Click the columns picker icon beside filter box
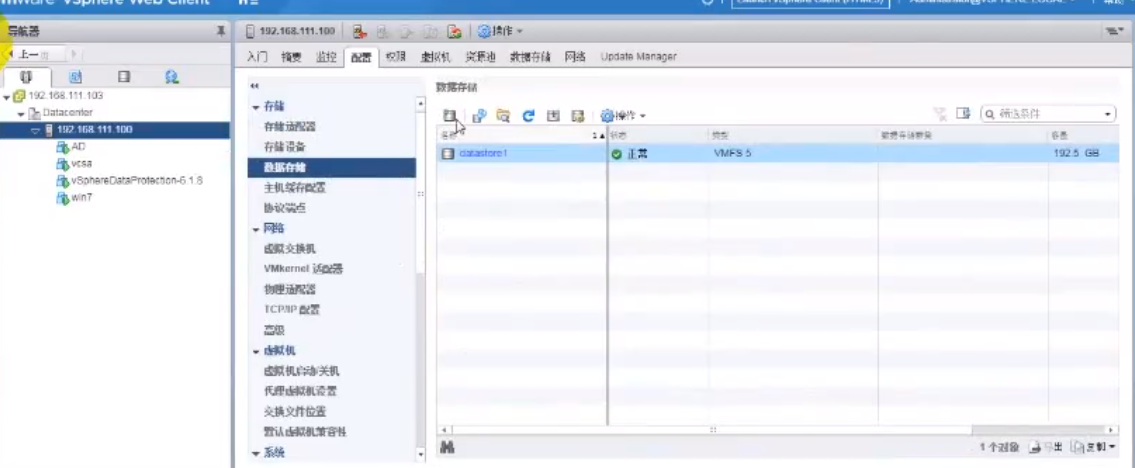This screenshot has width=1135, height=468. [963, 114]
